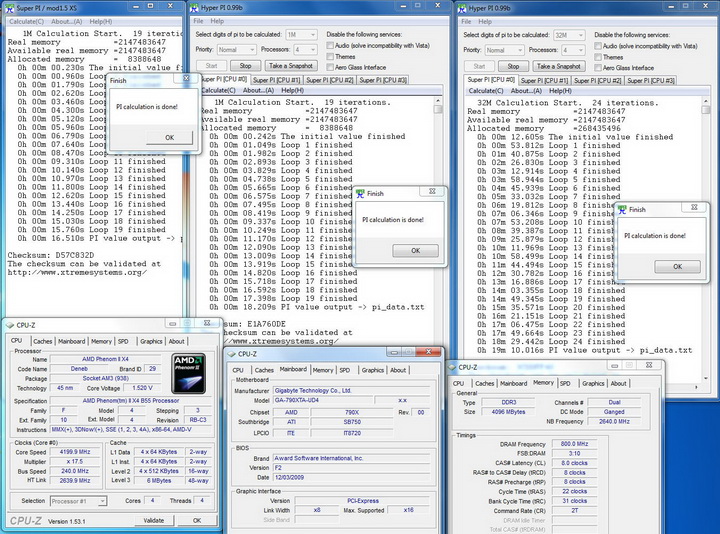Open About...(A) menu in Super PI mod1.5

[67, 22]
